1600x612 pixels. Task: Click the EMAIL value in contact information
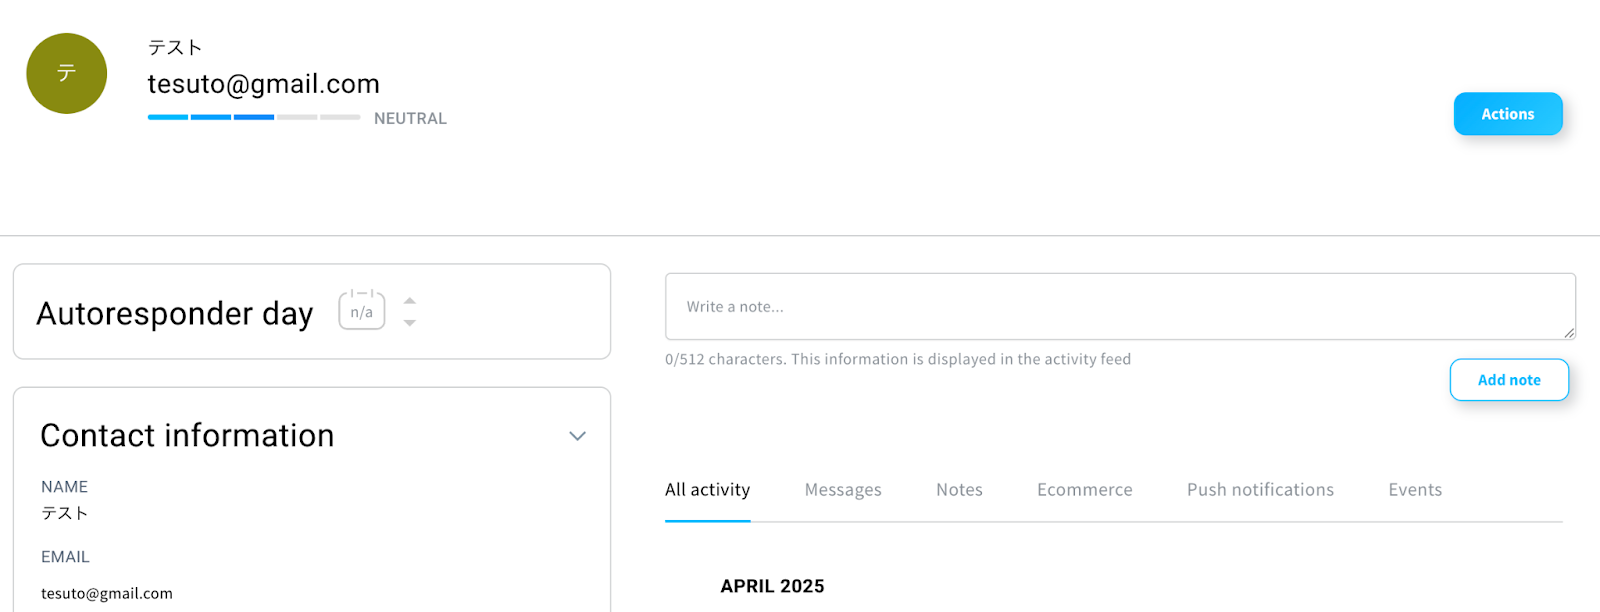tap(107, 593)
